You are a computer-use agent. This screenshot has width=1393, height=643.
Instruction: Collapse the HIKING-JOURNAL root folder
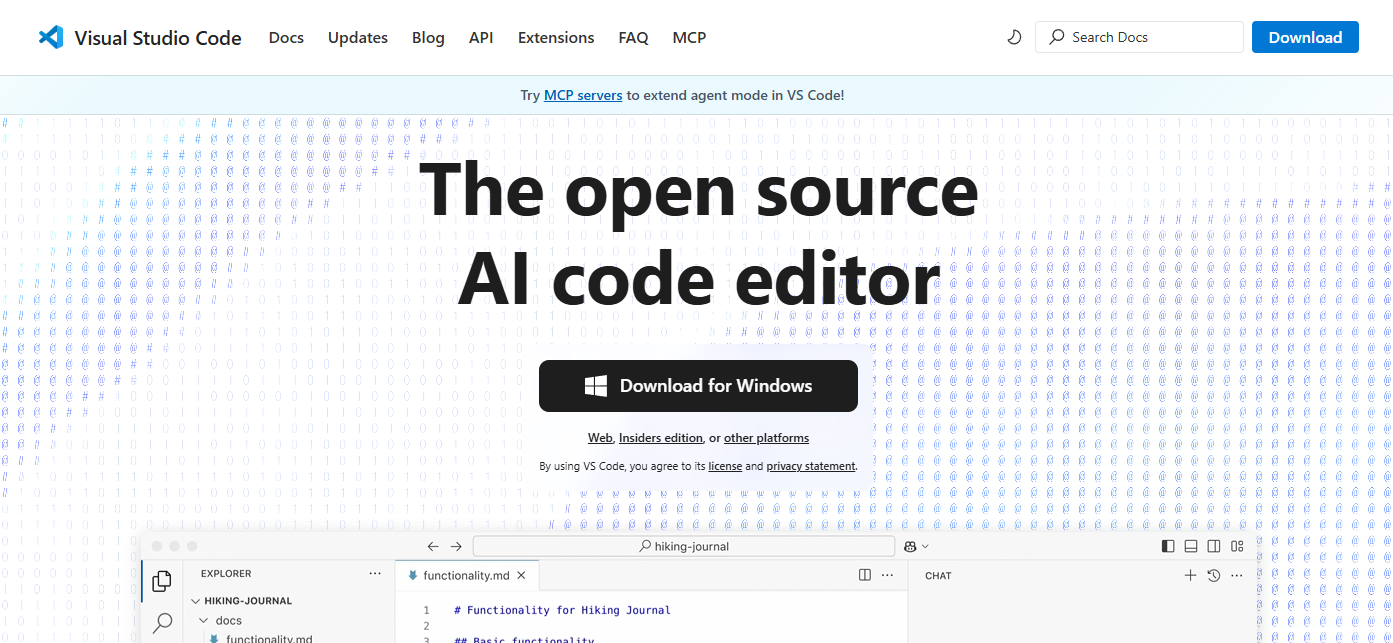196,601
